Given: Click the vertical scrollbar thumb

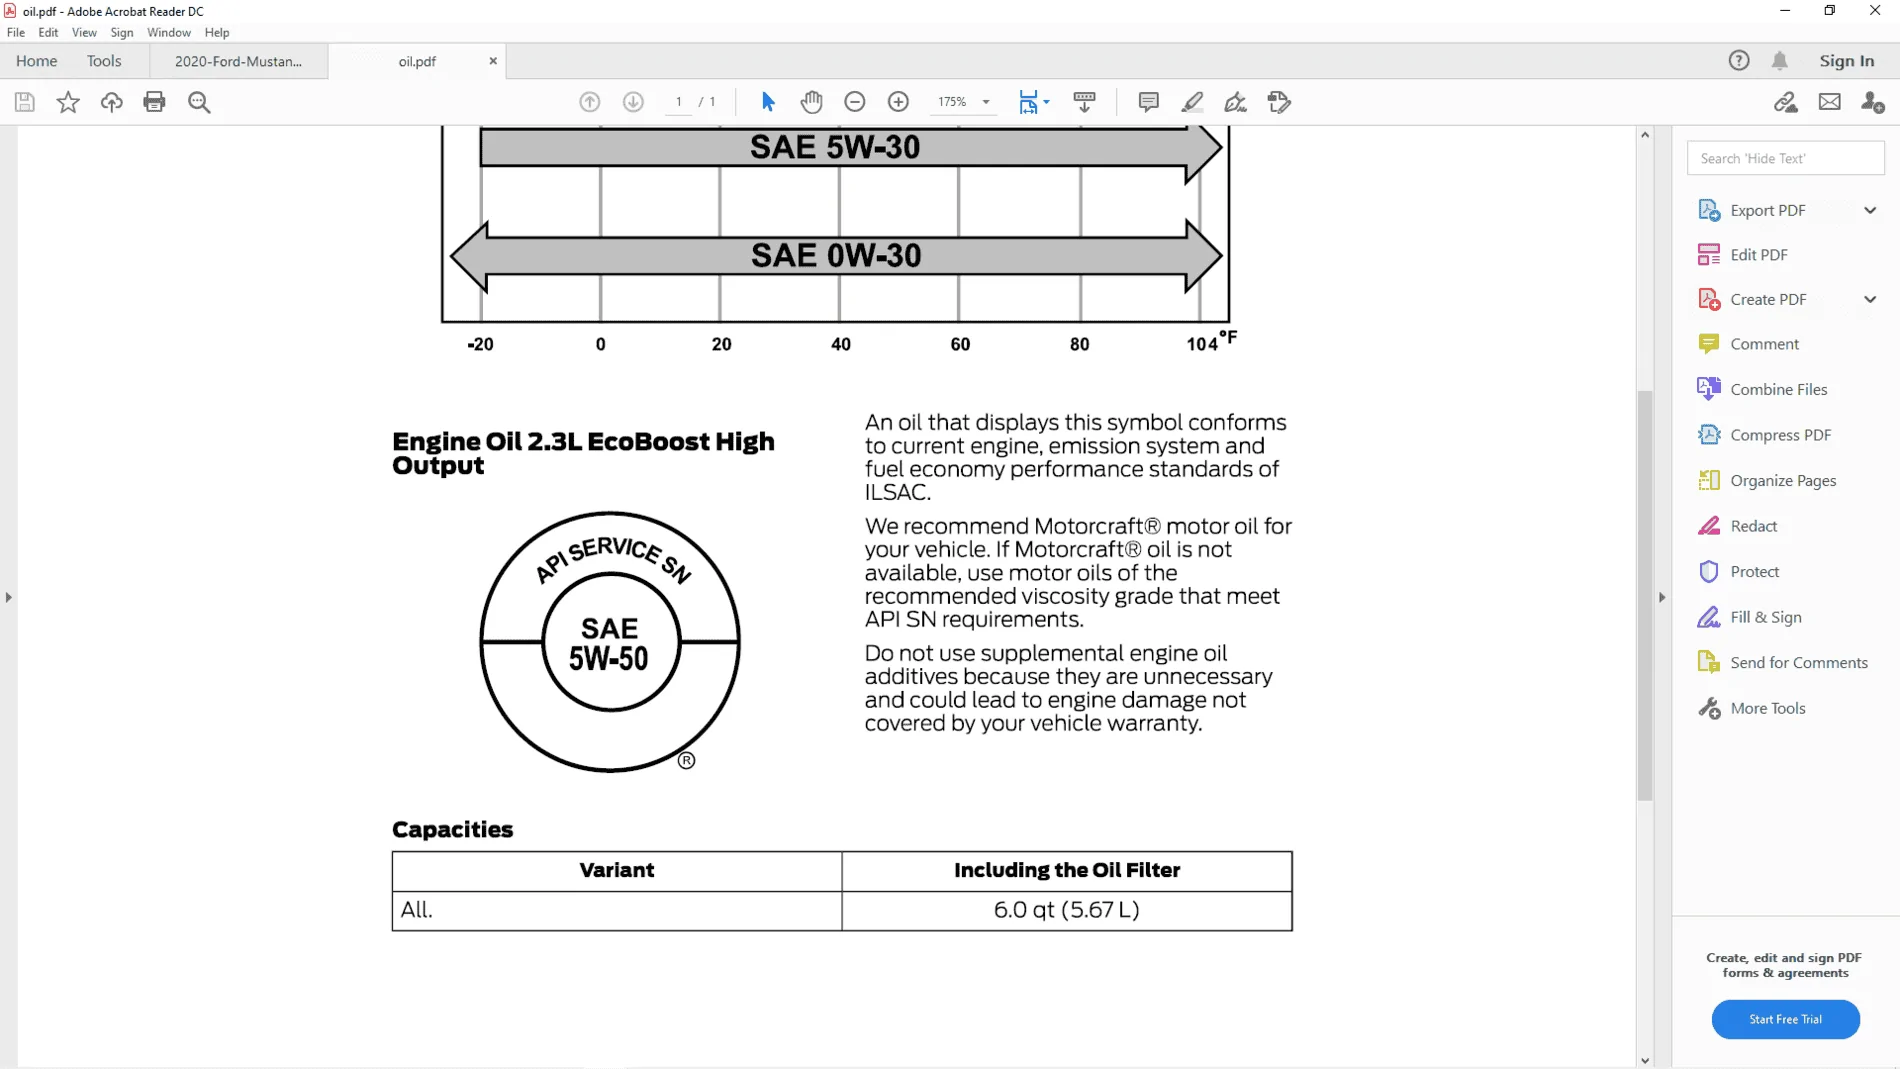Looking at the screenshot, I should click(x=1645, y=594).
